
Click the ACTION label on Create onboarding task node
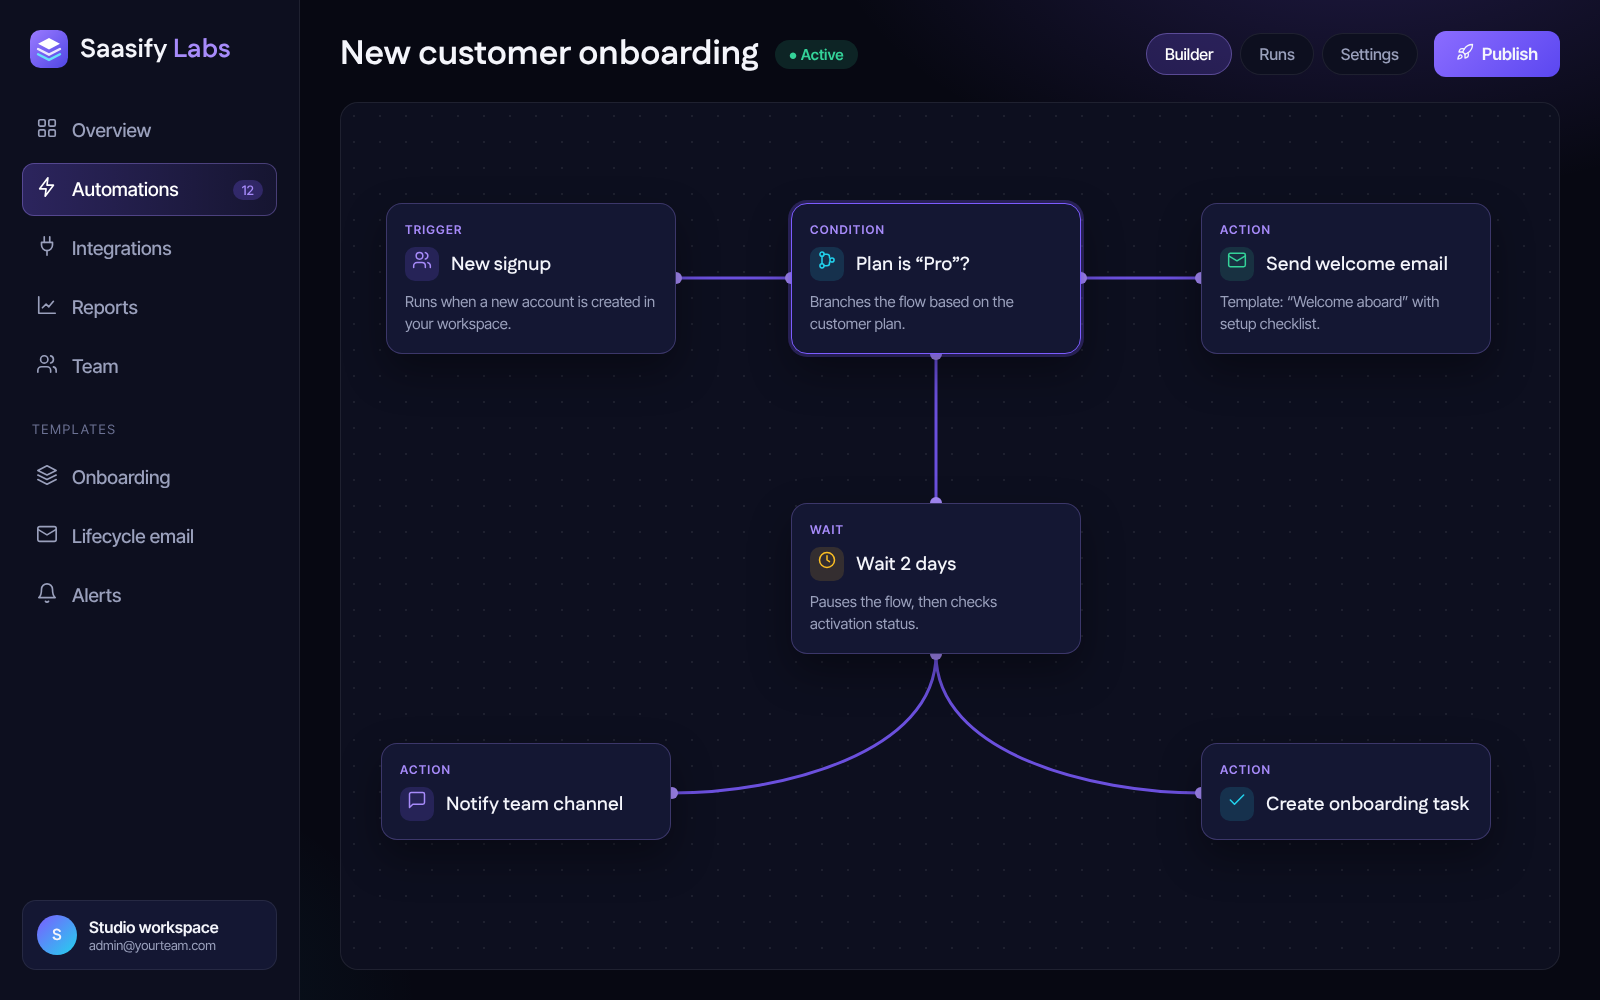point(1245,770)
